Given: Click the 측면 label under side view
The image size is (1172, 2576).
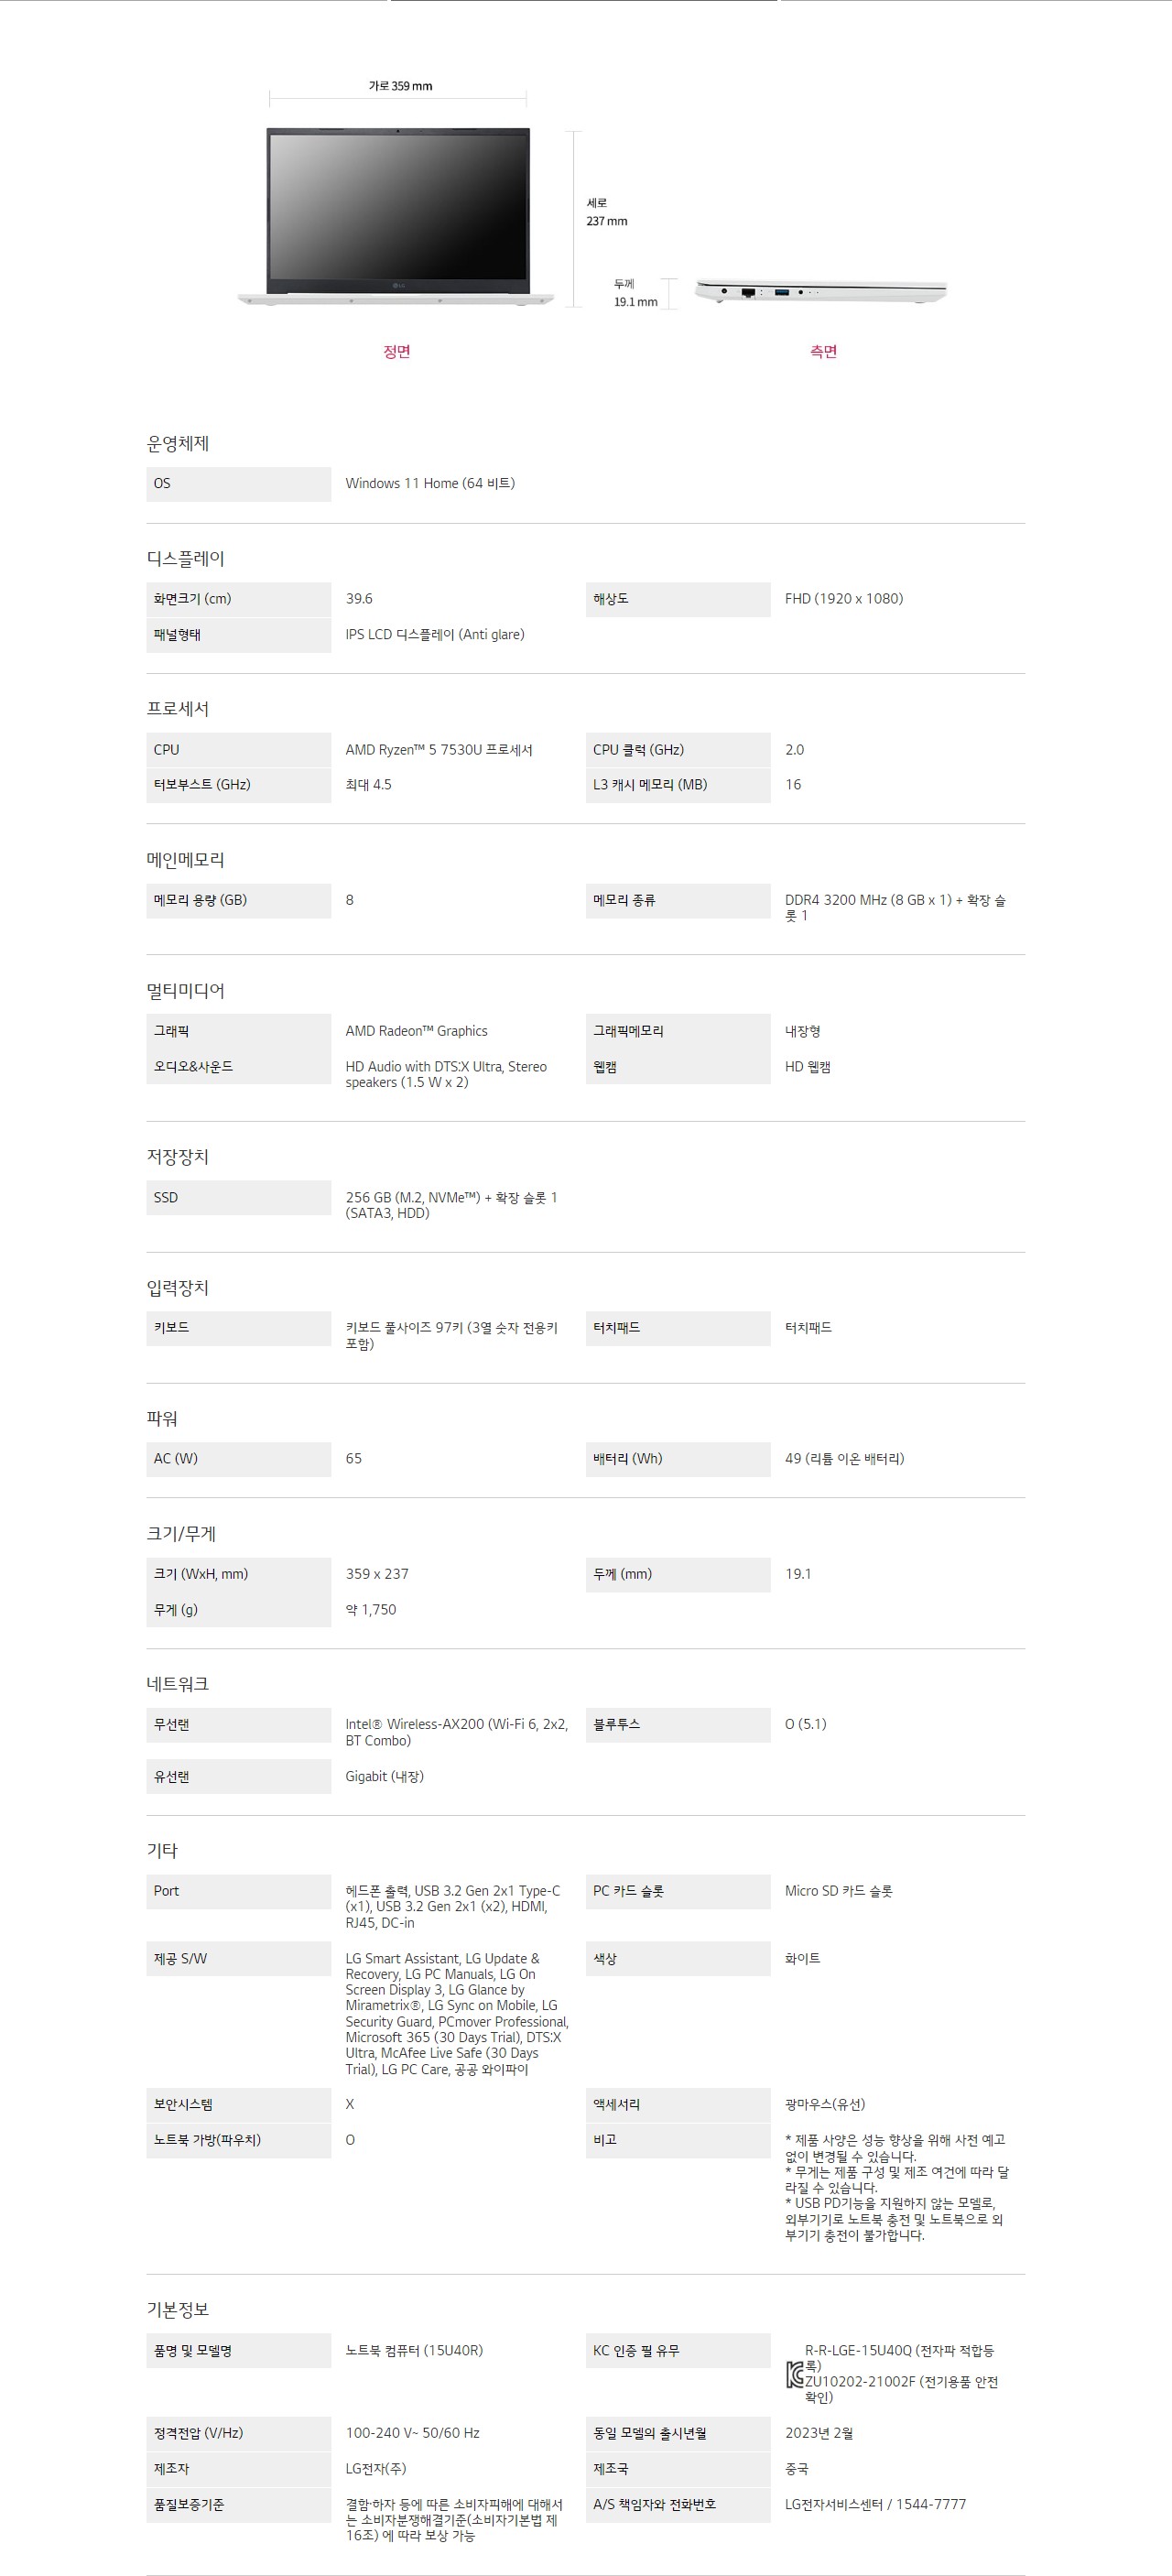Looking at the screenshot, I should tap(823, 351).
